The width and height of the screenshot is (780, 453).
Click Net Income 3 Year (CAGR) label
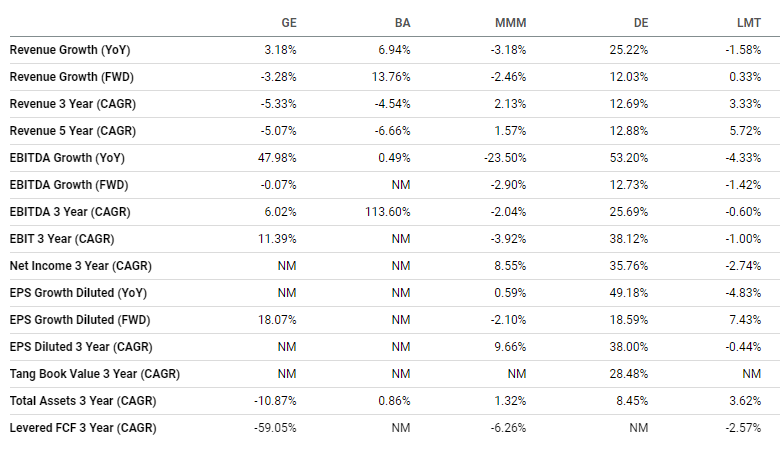[81, 266]
